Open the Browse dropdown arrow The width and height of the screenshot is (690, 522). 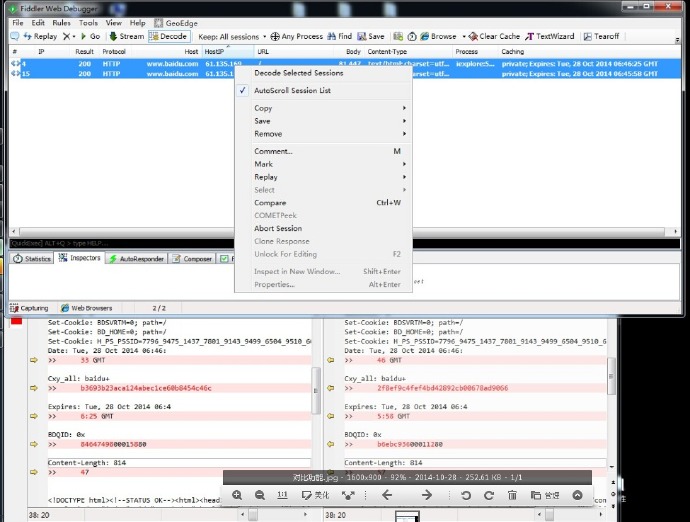pyautogui.click(x=464, y=37)
